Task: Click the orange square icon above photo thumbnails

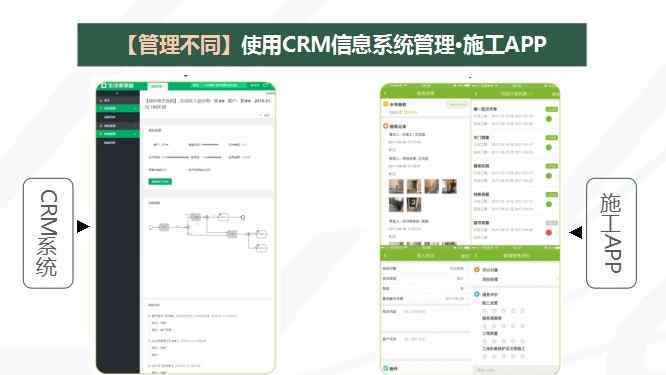Action: 386,126
